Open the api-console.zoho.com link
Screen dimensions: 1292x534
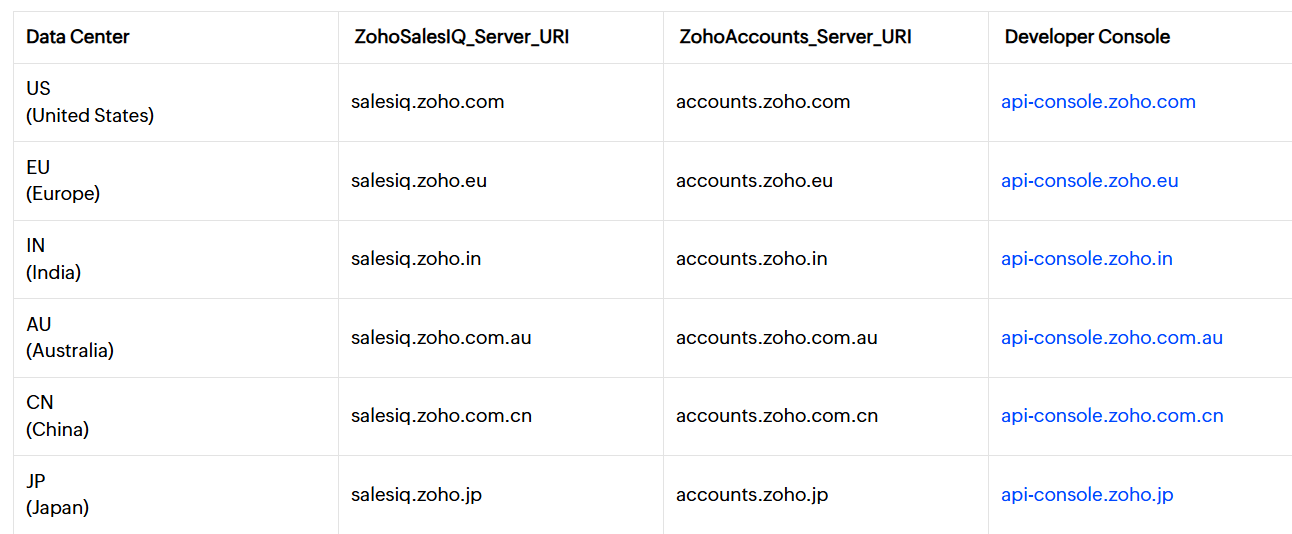click(x=1098, y=102)
